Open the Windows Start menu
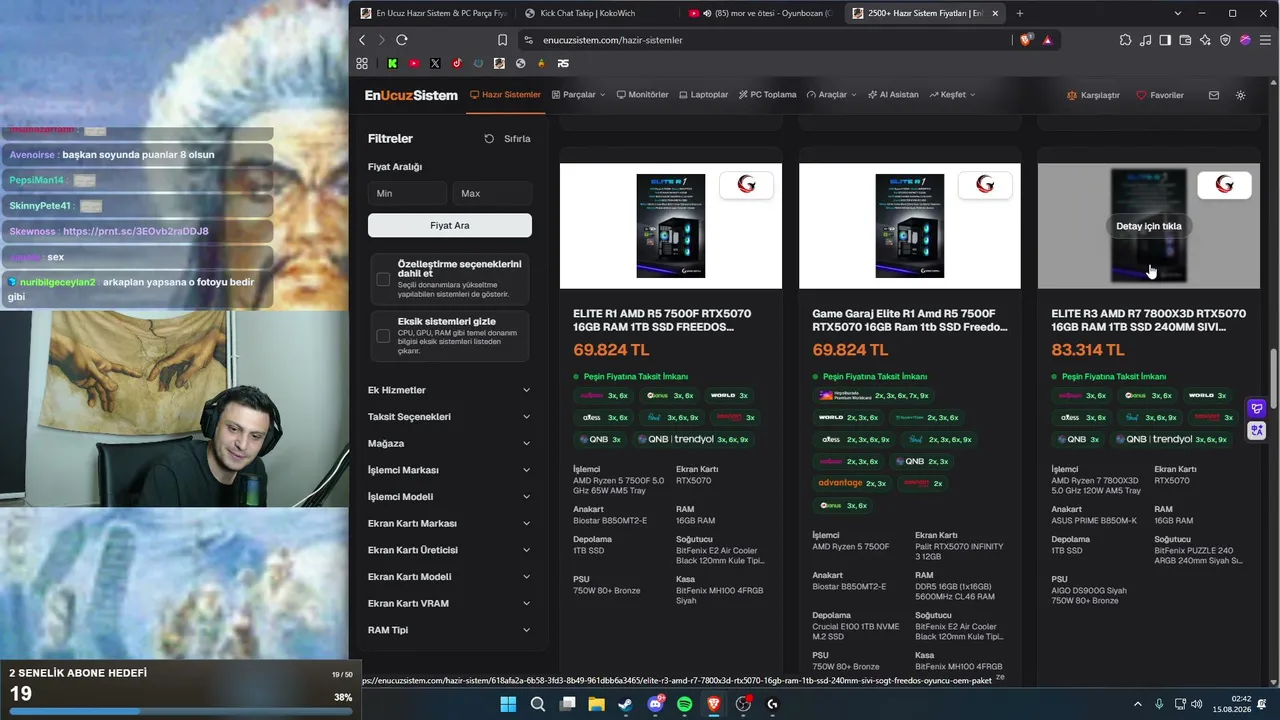The height and width of the screenshot is (720, 1280). 508,704
